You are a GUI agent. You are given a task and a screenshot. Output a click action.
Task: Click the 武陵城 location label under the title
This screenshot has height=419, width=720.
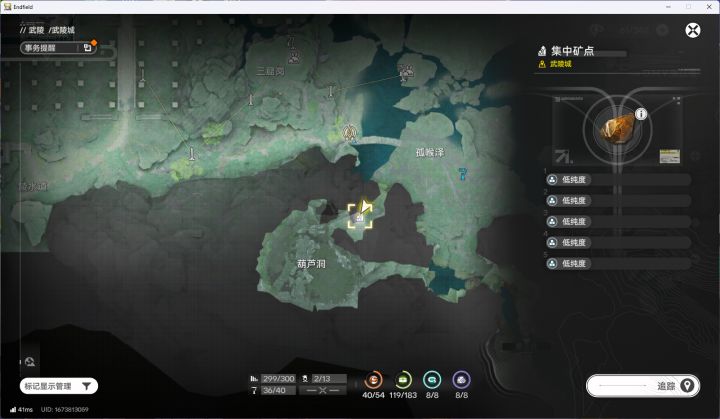(x=561, y=64)
